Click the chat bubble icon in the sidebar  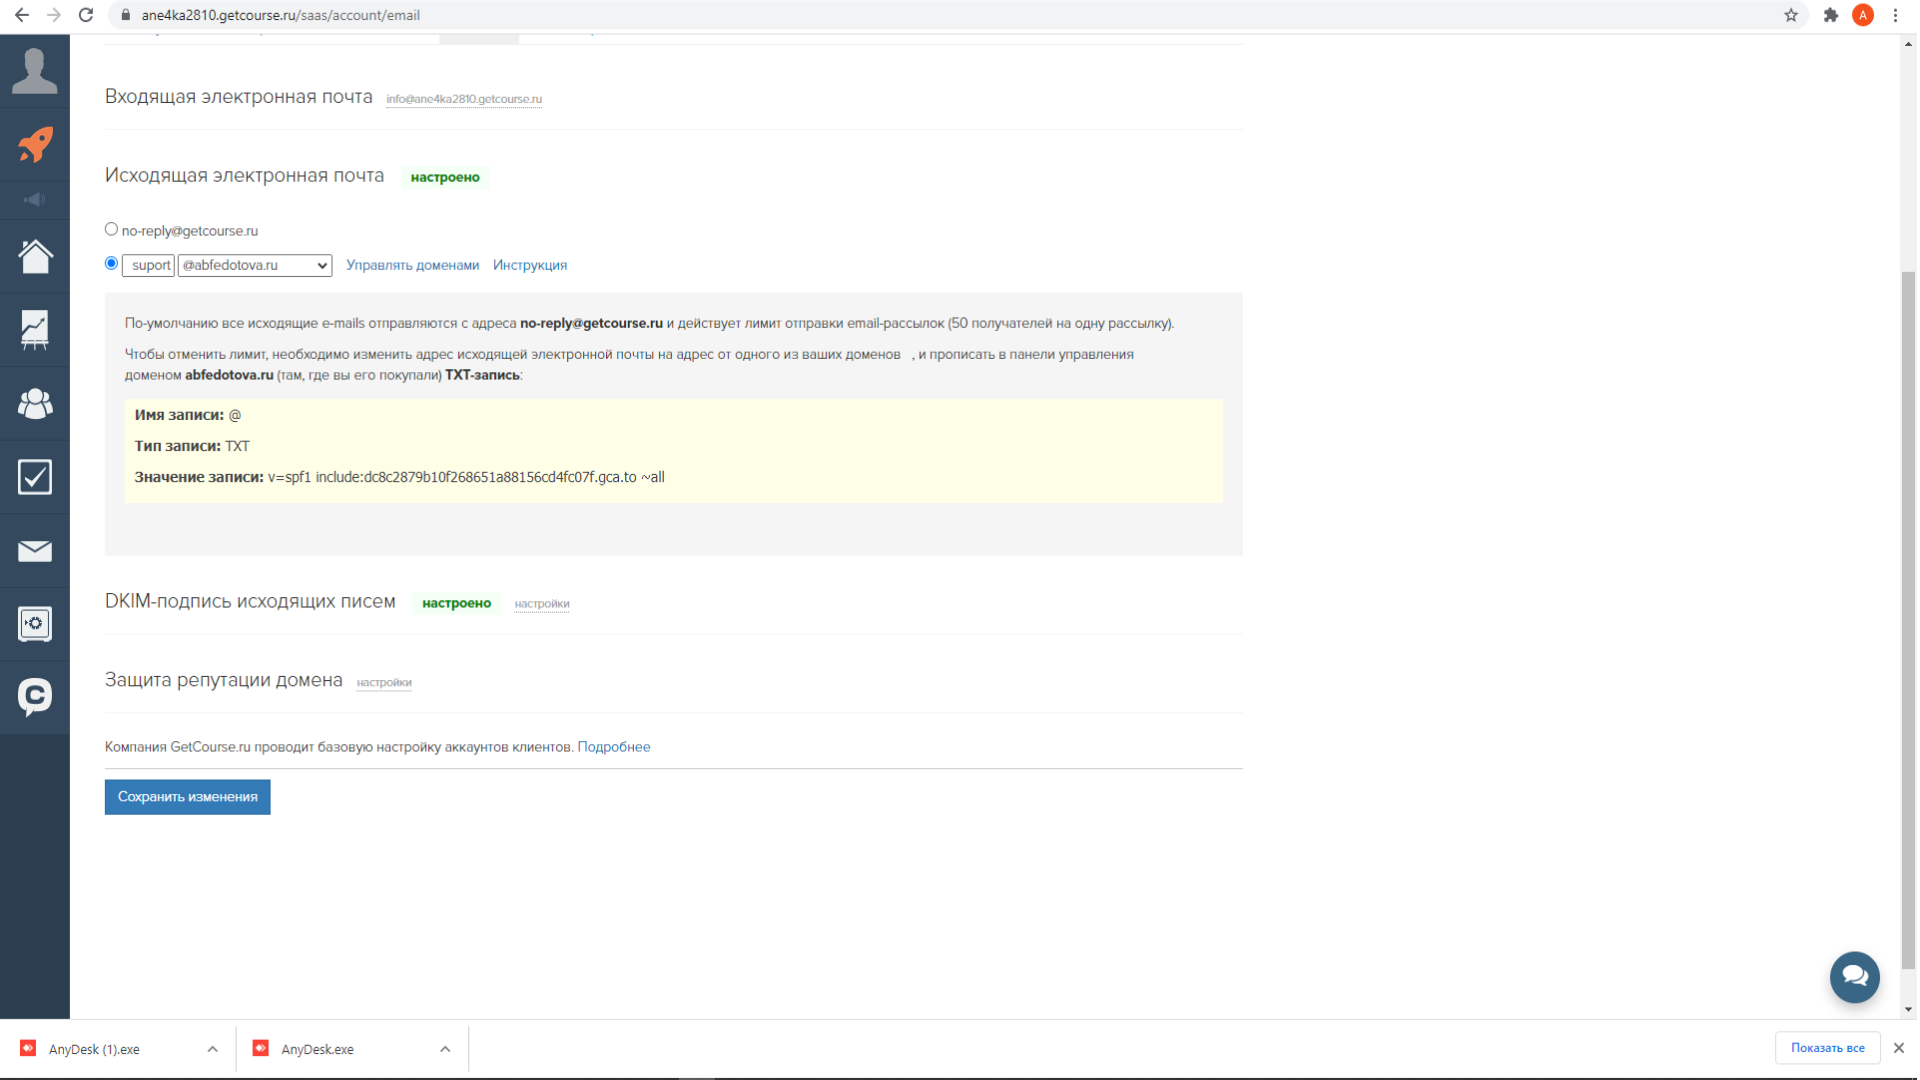tap(35, 696)
